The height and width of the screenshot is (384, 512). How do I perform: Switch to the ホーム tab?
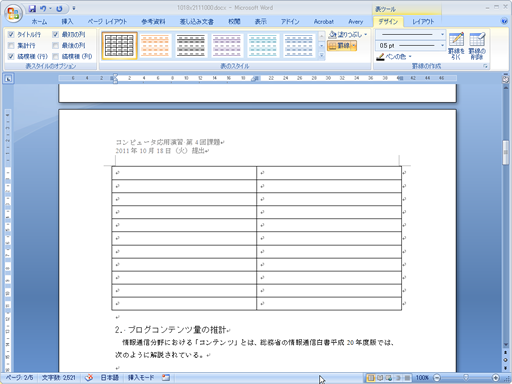click(x=39, y=22)
